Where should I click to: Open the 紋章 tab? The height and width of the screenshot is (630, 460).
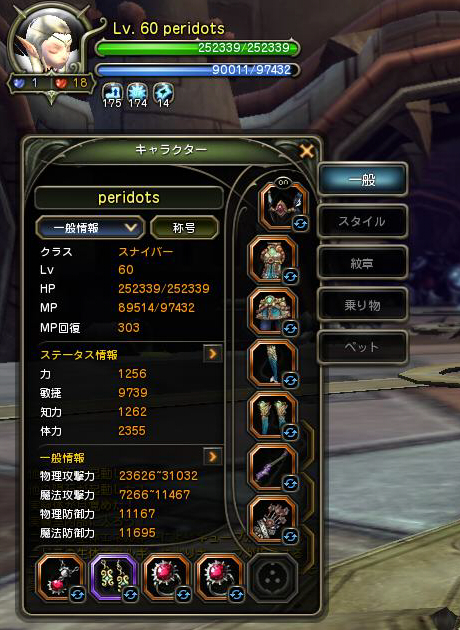(x=362, y=263)
